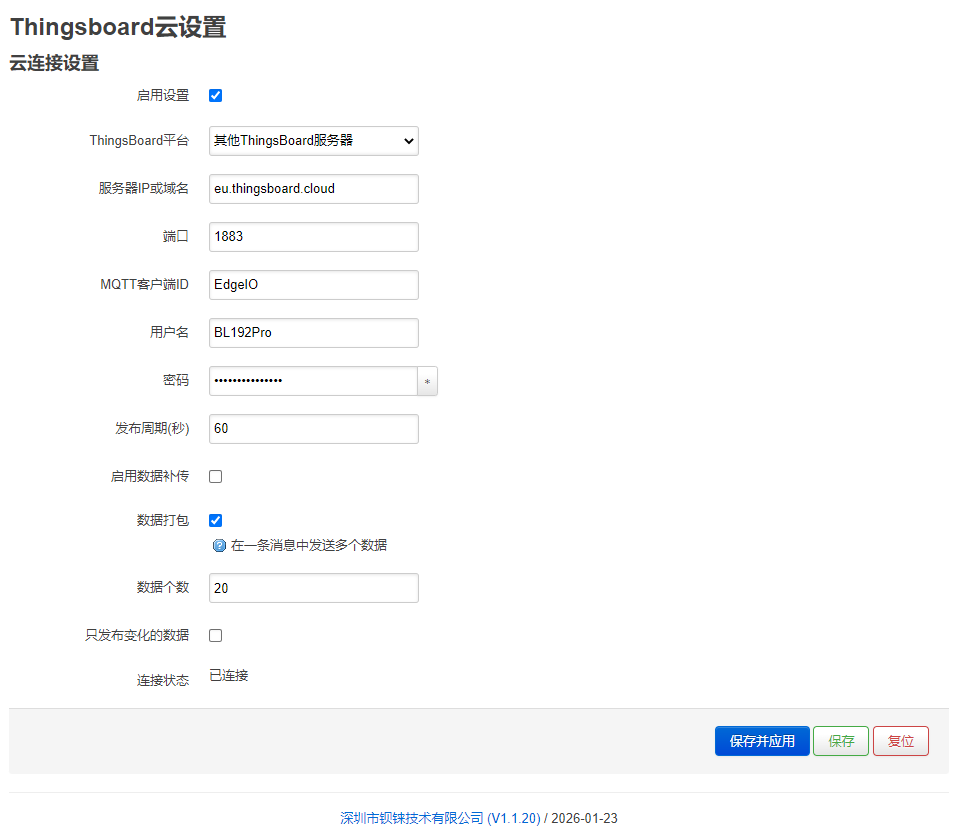Click the MQTT客户端ID label text

coord(145,285)
